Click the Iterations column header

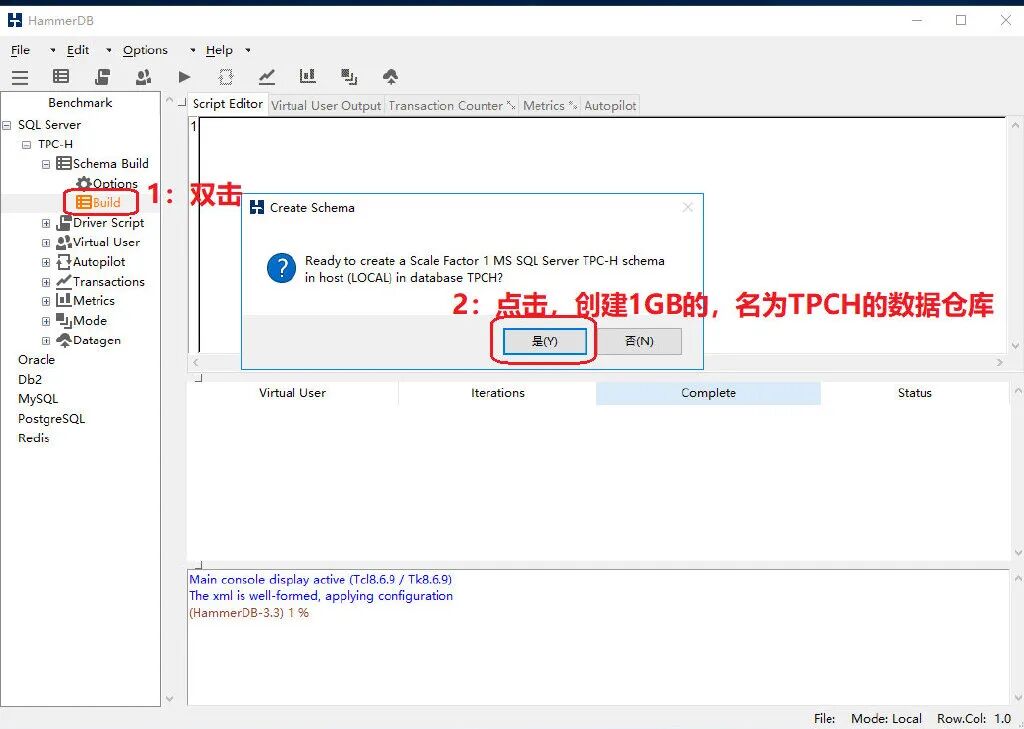[498, 393]
